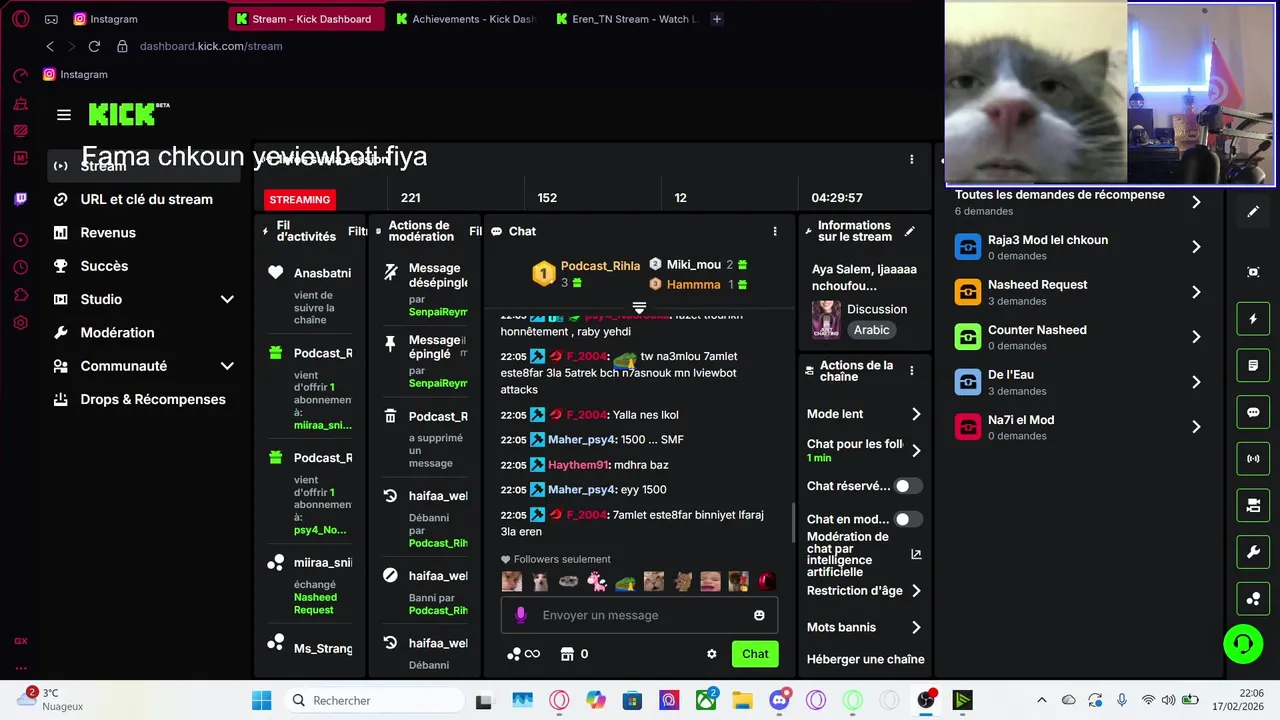Switch to Achievements - Kick Dashboard tab

click(x=465, y=19)
